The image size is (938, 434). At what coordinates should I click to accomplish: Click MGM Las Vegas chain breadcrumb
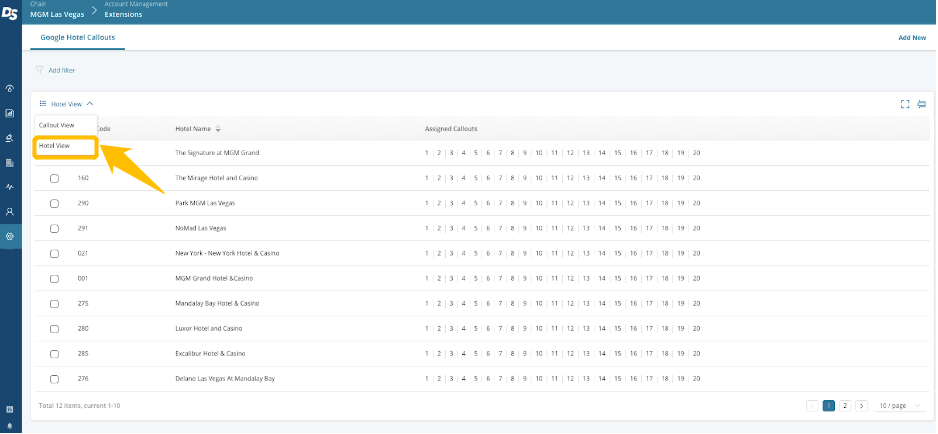57,14
